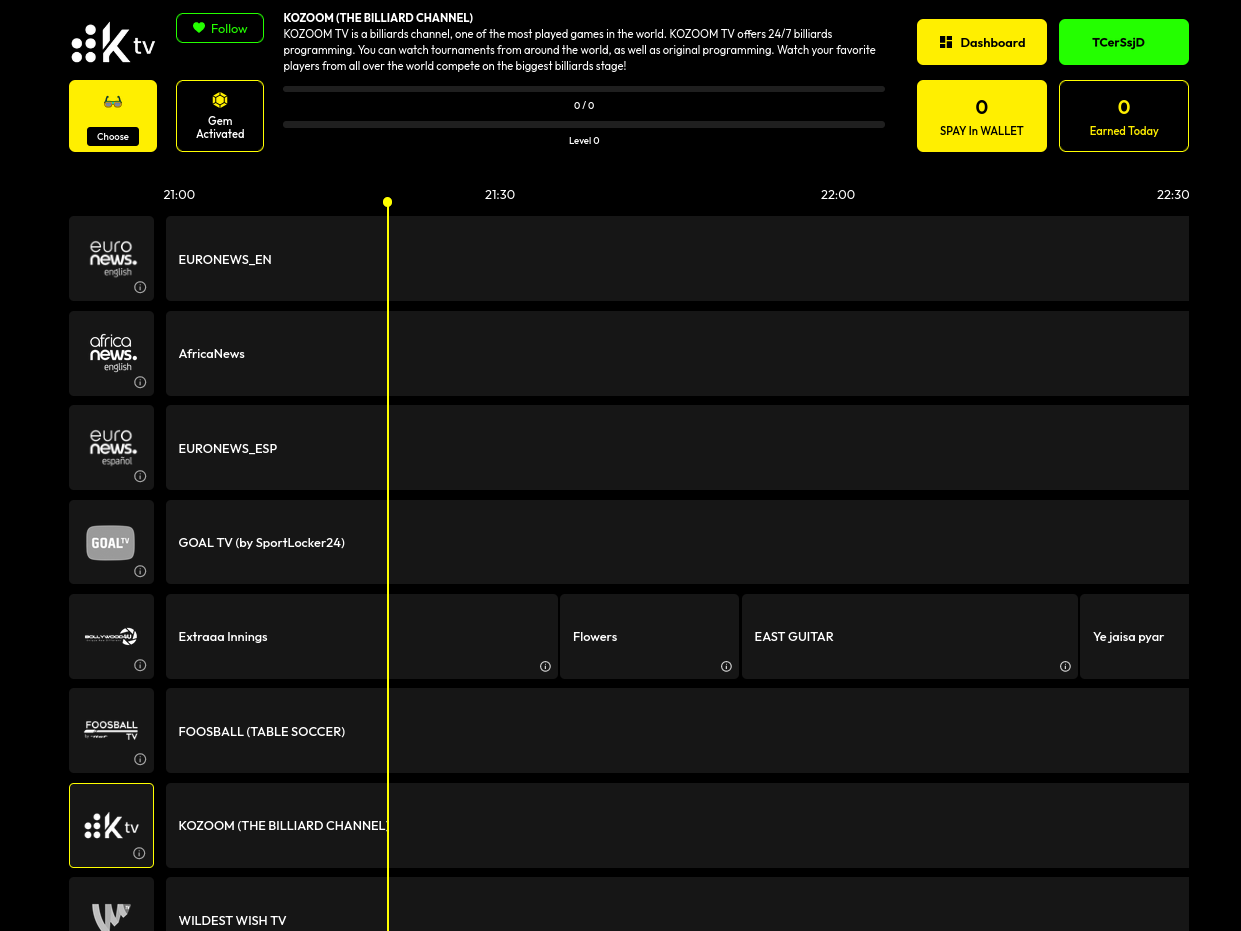Show info for the Extraaa Innings program
Screen dimensions: 1241x931
545,666
